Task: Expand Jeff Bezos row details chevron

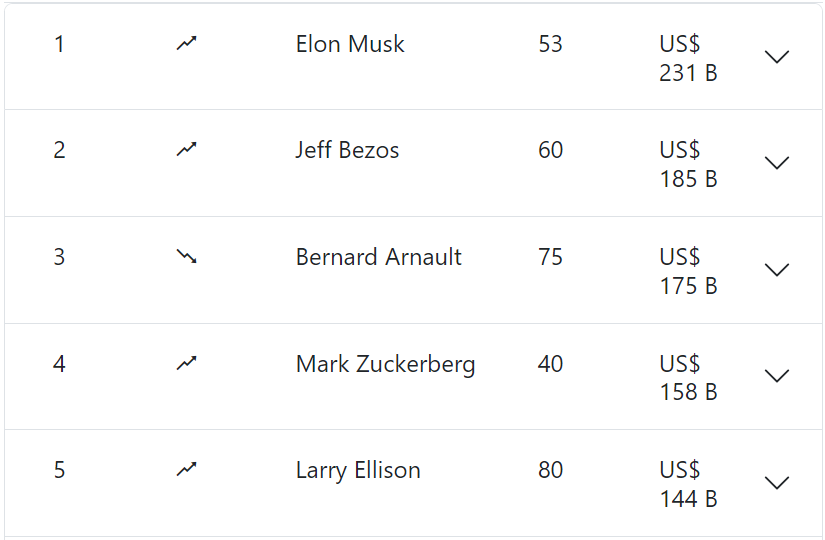Action: [777, 163]
